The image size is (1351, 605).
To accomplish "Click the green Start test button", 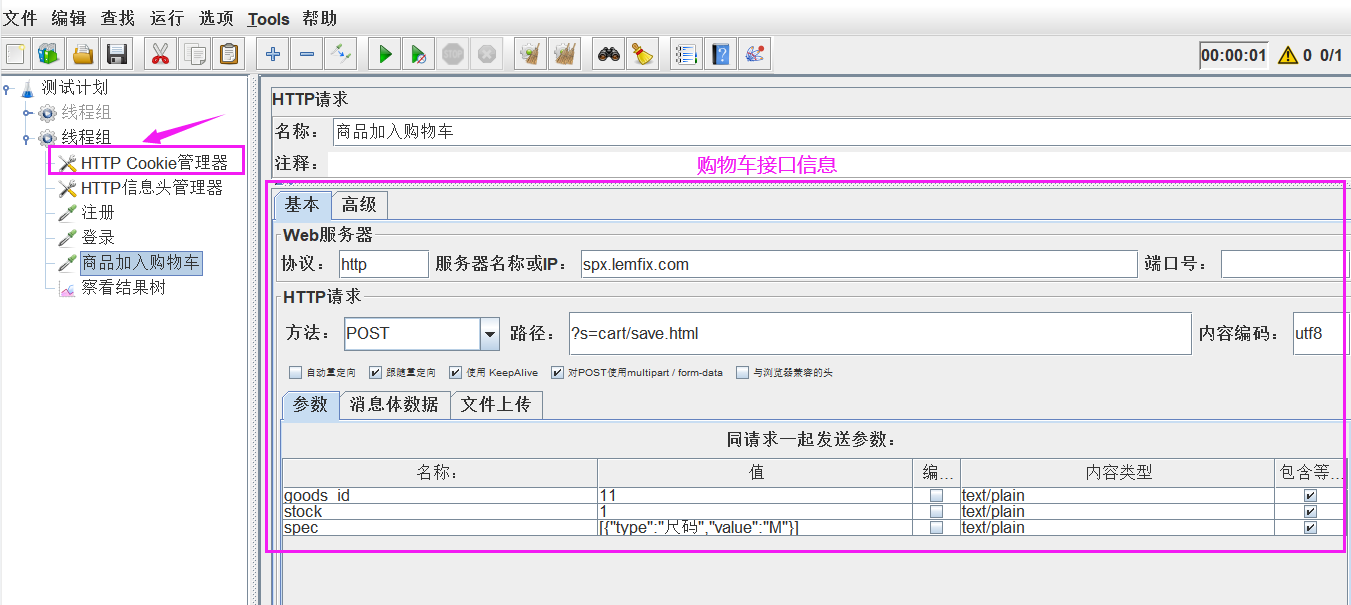I will tap(385, 54).
